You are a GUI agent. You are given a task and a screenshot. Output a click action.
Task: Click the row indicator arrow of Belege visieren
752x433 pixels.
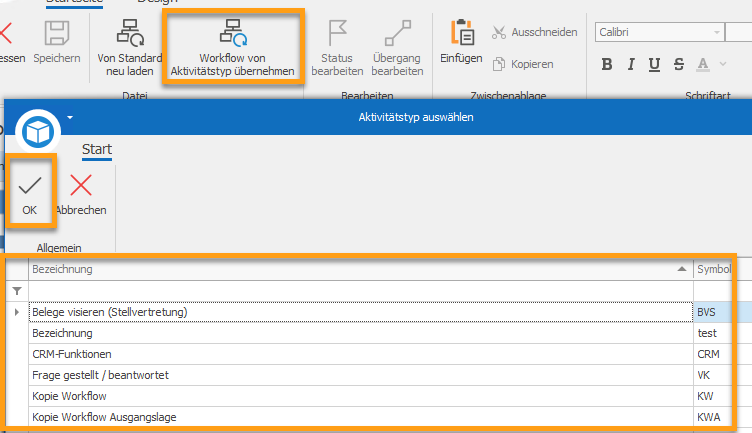(x=17, y=312)
